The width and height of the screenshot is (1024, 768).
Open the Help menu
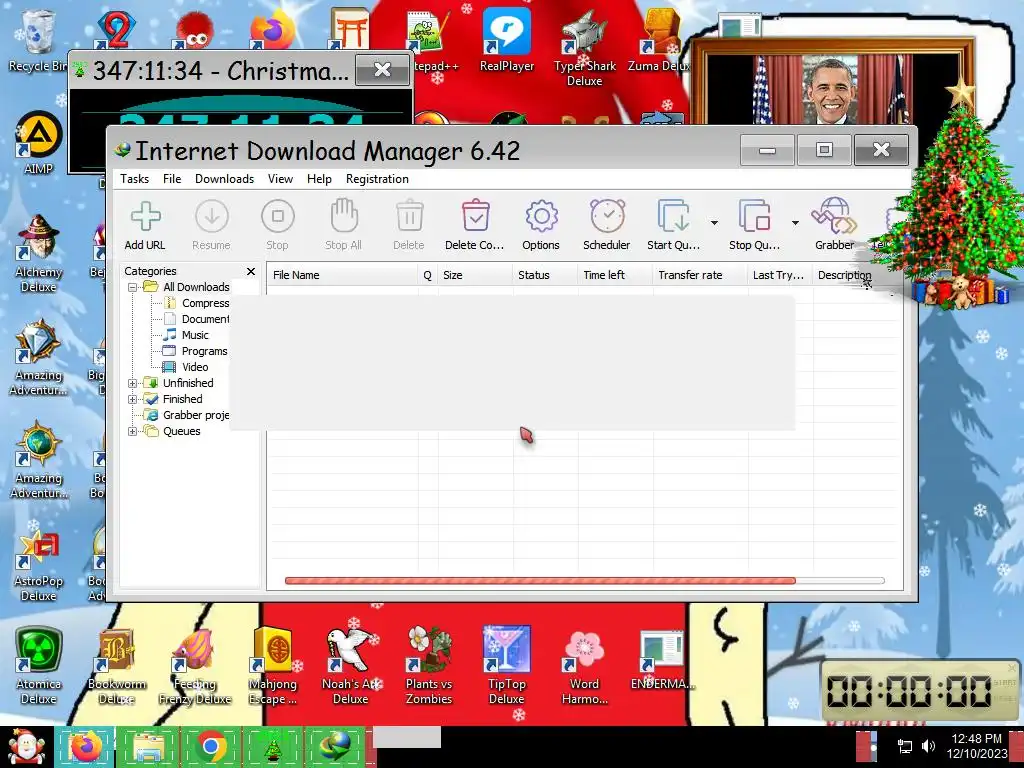319,179
